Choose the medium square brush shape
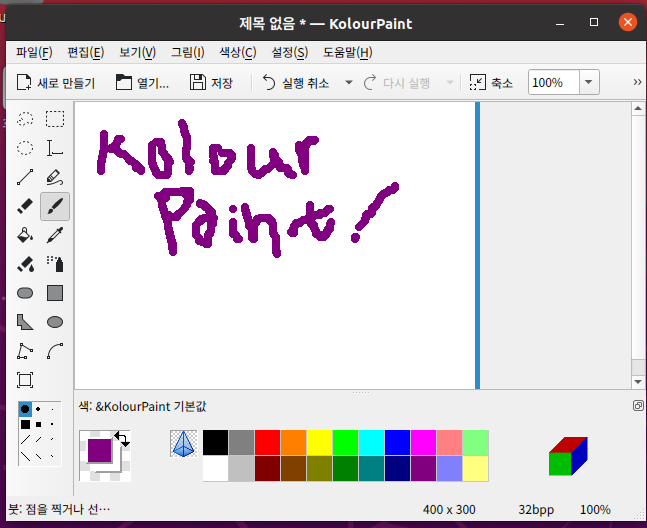Image resolution: width=647 pixels, height=528 pixels. pos(38,424)
